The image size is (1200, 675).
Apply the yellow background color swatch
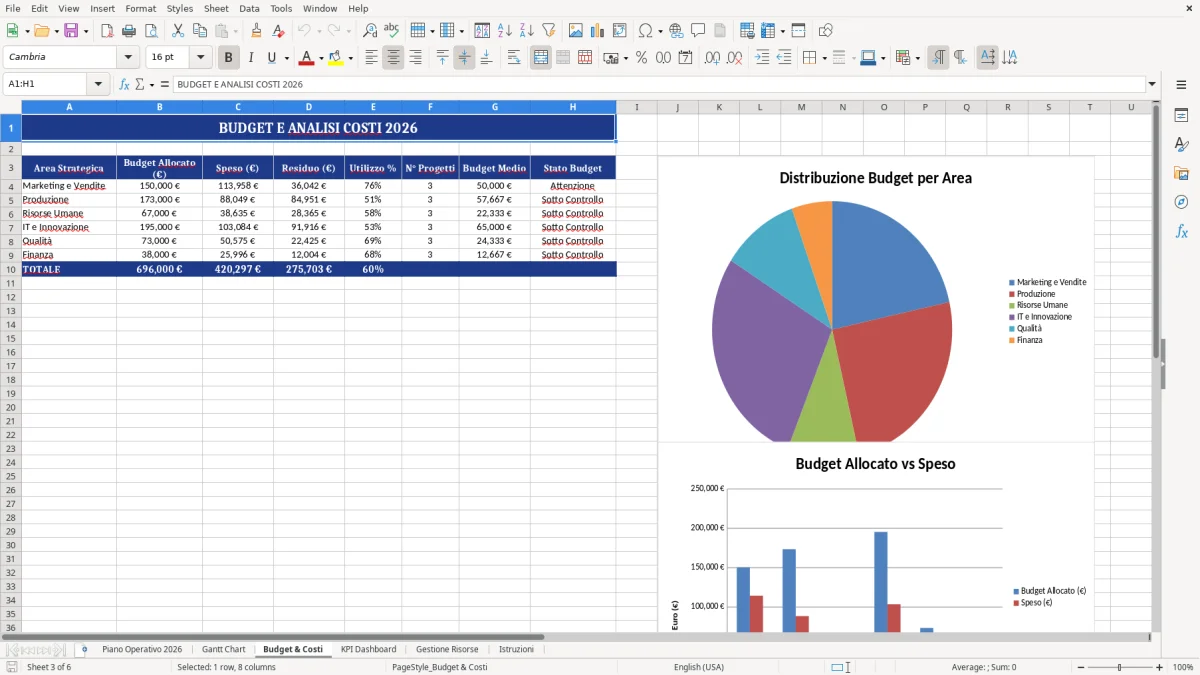(x=335, y=58)
